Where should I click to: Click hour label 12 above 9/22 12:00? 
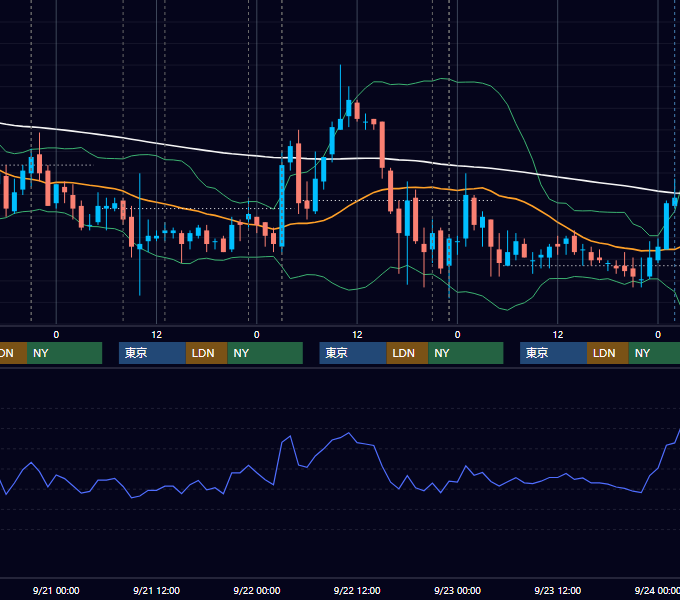[357, 335]
